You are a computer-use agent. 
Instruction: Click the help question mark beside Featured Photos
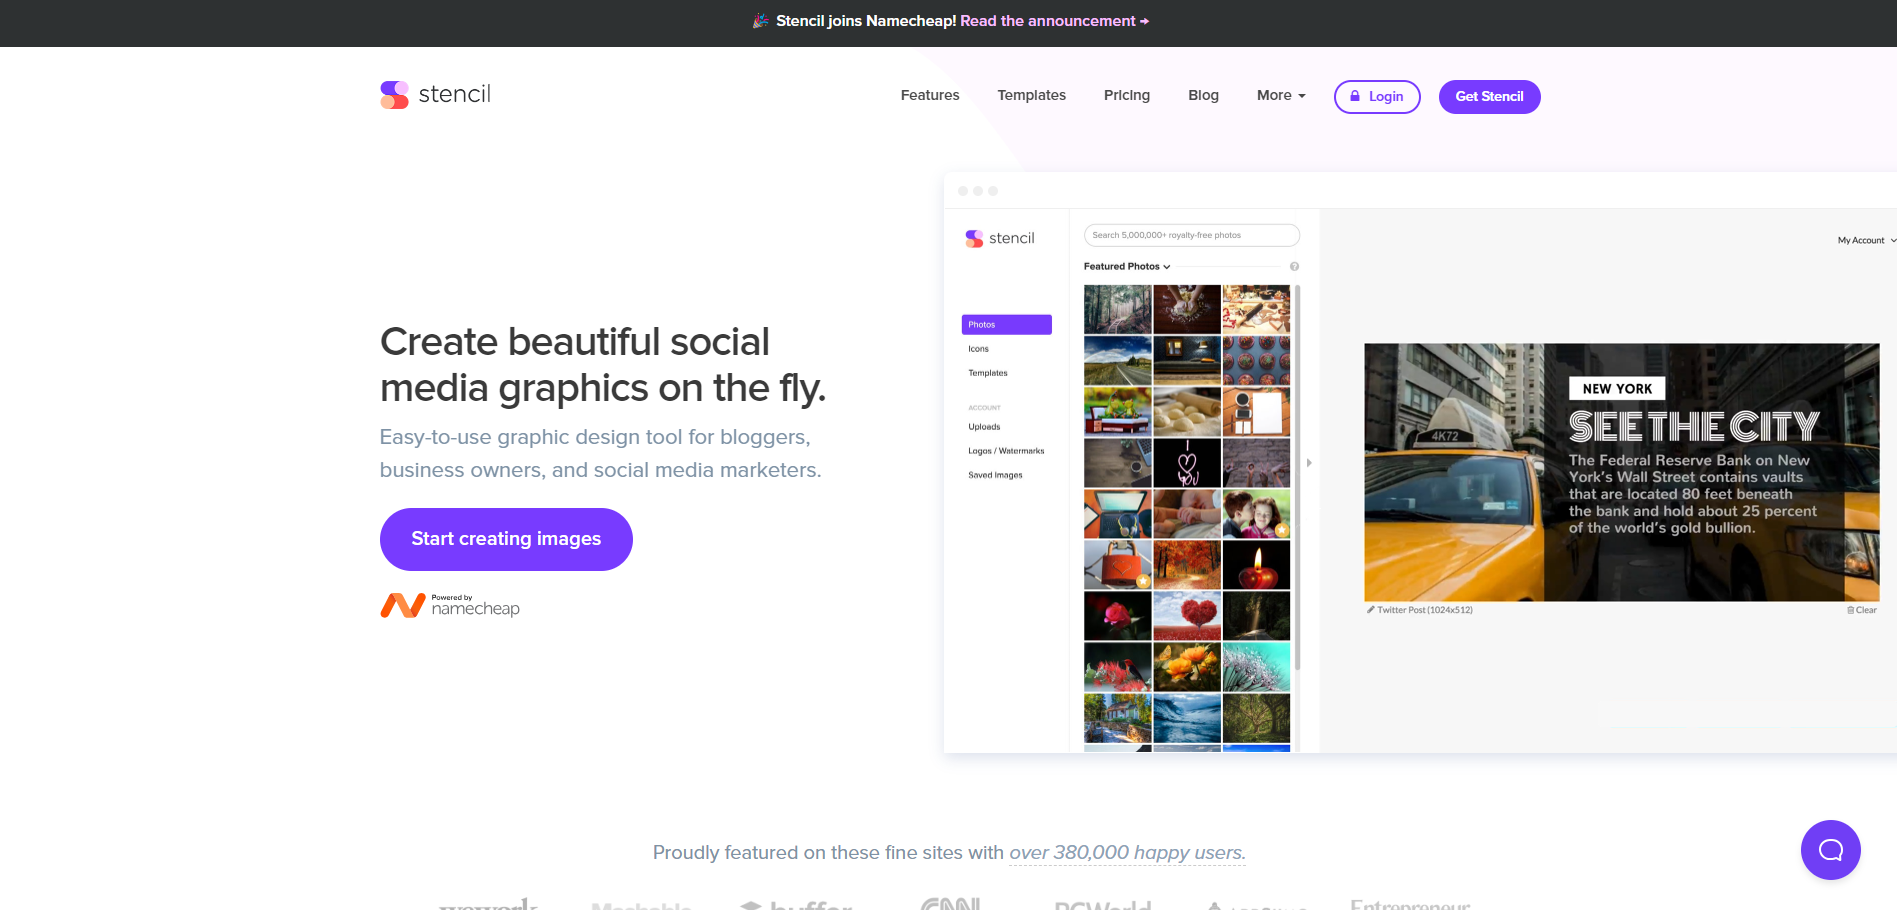1294,267
